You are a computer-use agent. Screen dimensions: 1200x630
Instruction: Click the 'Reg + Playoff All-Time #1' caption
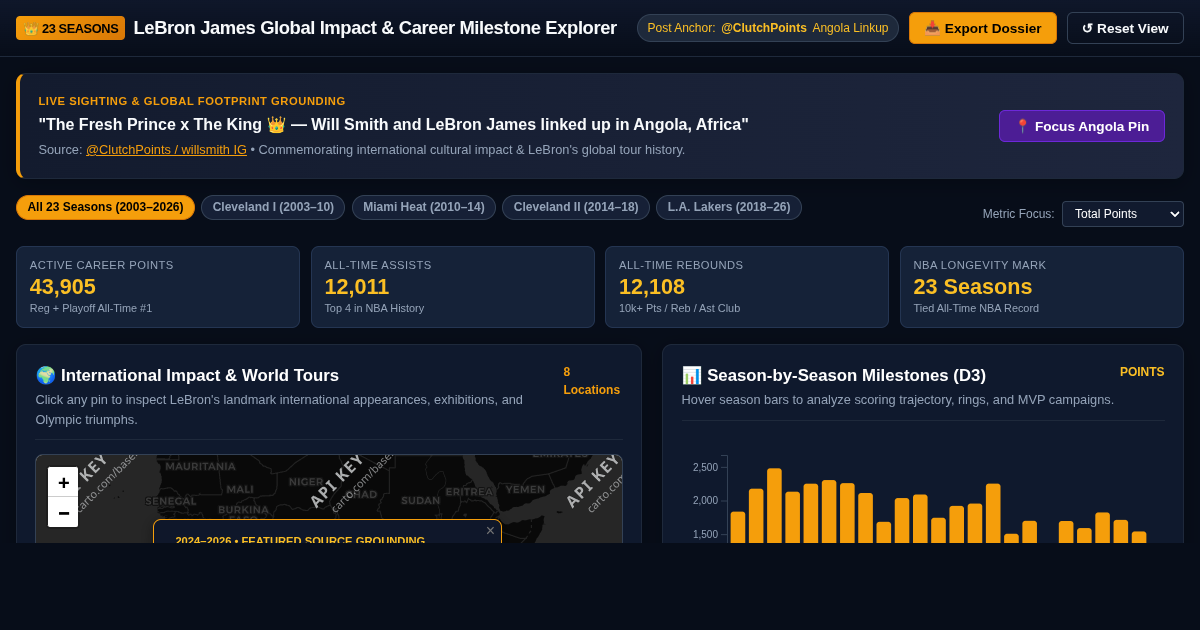pyautogui.click(x=91, y=308)
